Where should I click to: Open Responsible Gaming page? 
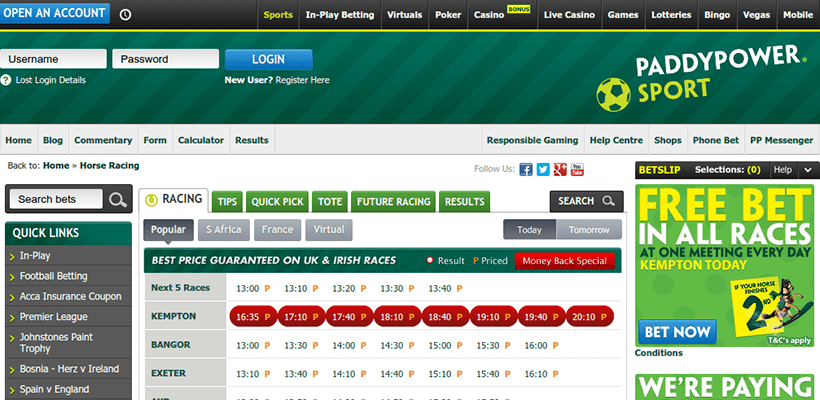pyautogui.click(x=532, y=140)
